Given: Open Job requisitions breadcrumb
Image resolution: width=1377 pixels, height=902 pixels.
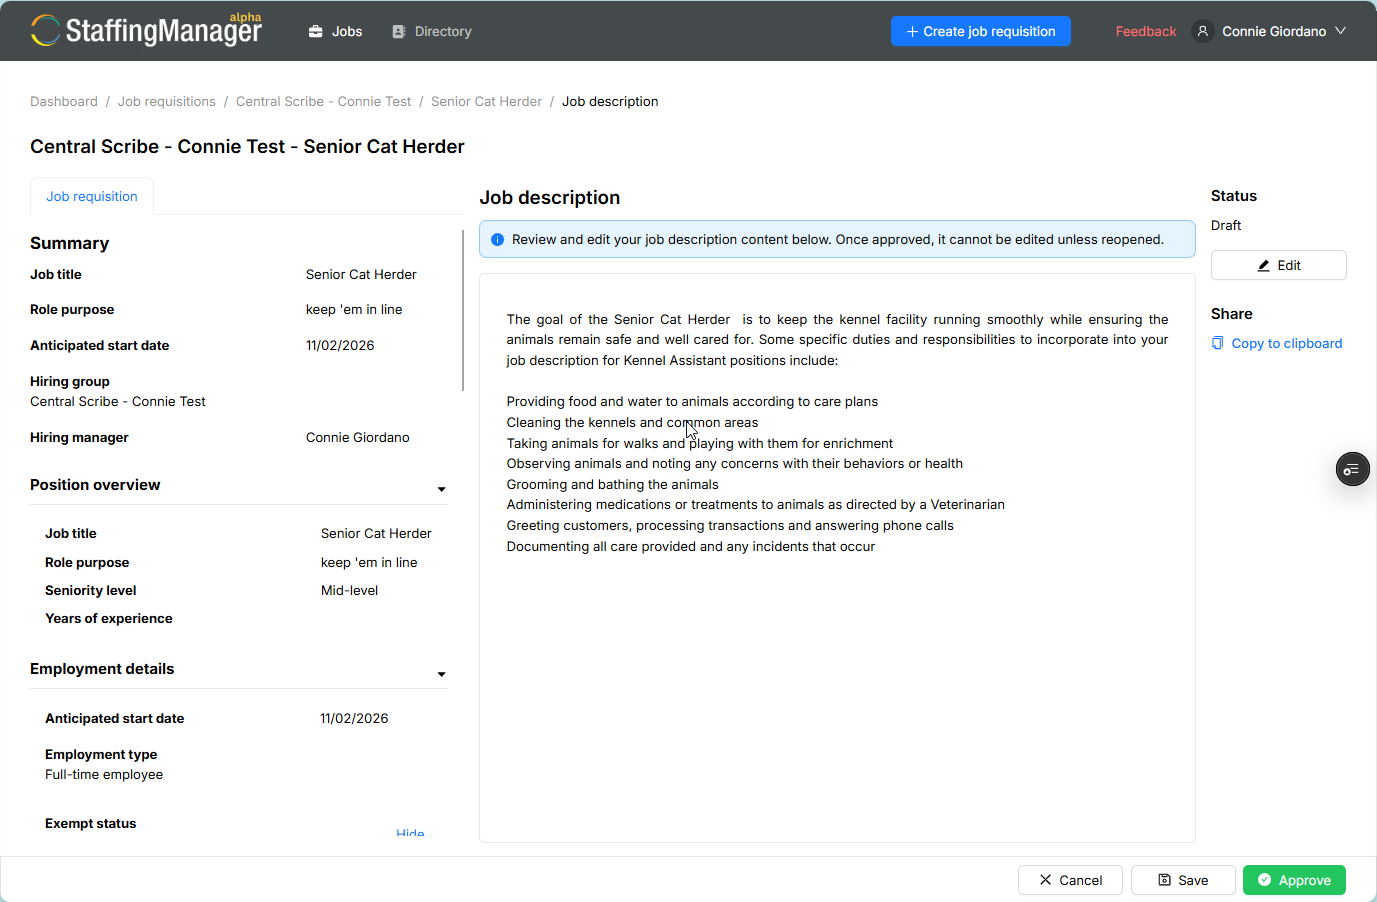Looking at the screenshot, I should point(167,101).
